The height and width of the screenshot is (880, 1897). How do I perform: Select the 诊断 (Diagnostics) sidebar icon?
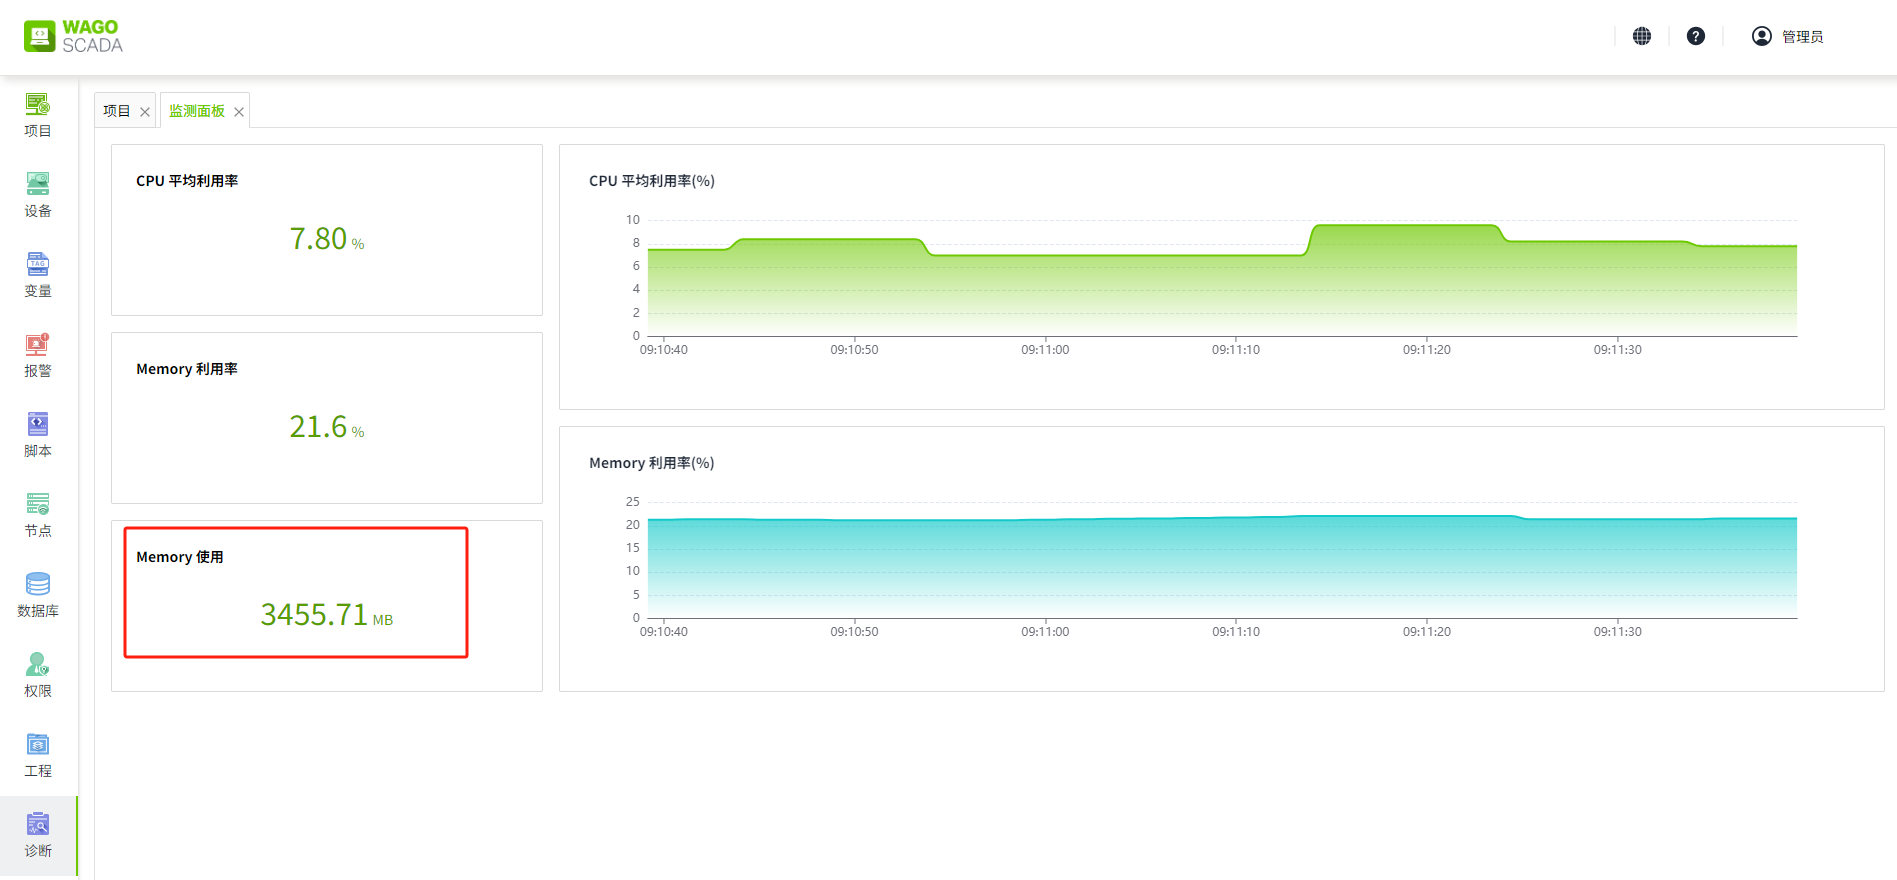point(38,835)
